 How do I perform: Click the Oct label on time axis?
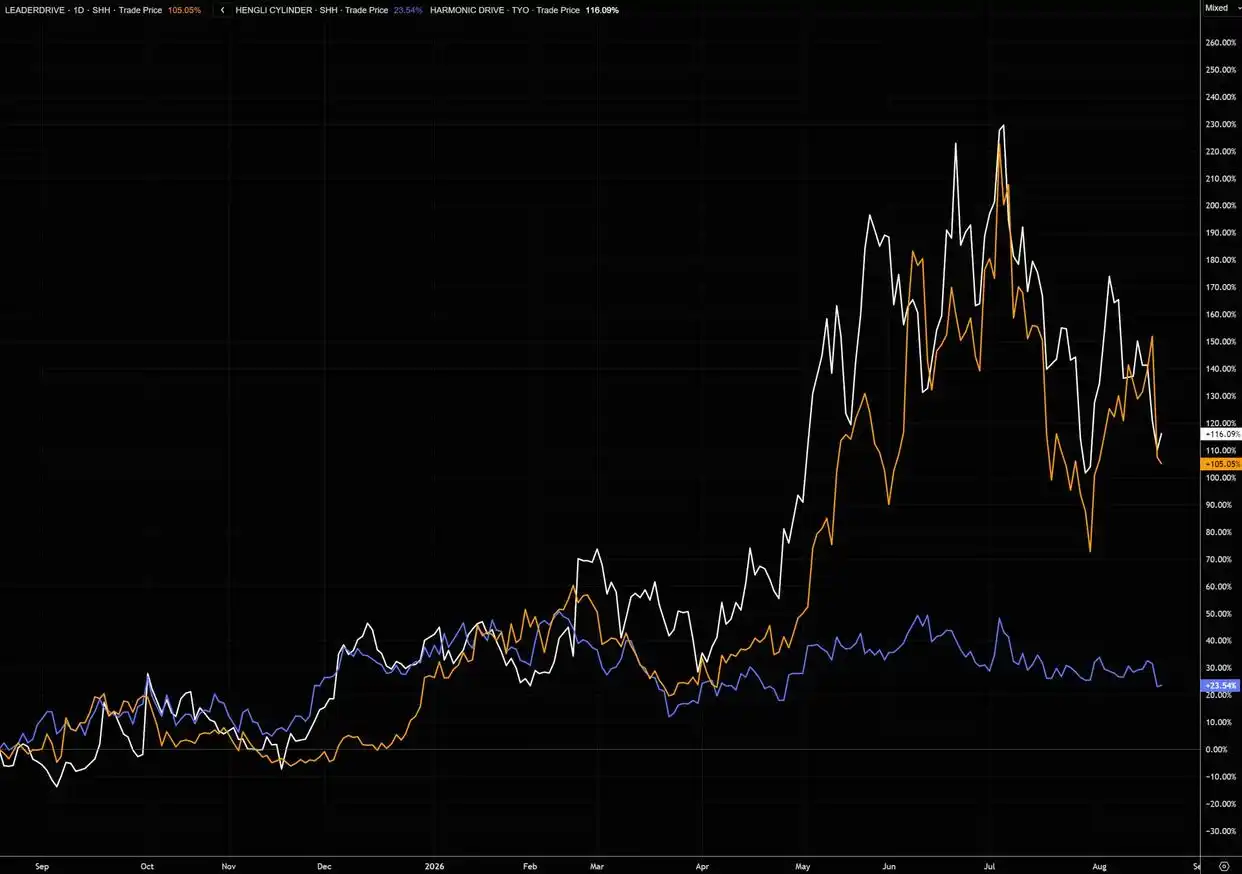click(147, 866)
